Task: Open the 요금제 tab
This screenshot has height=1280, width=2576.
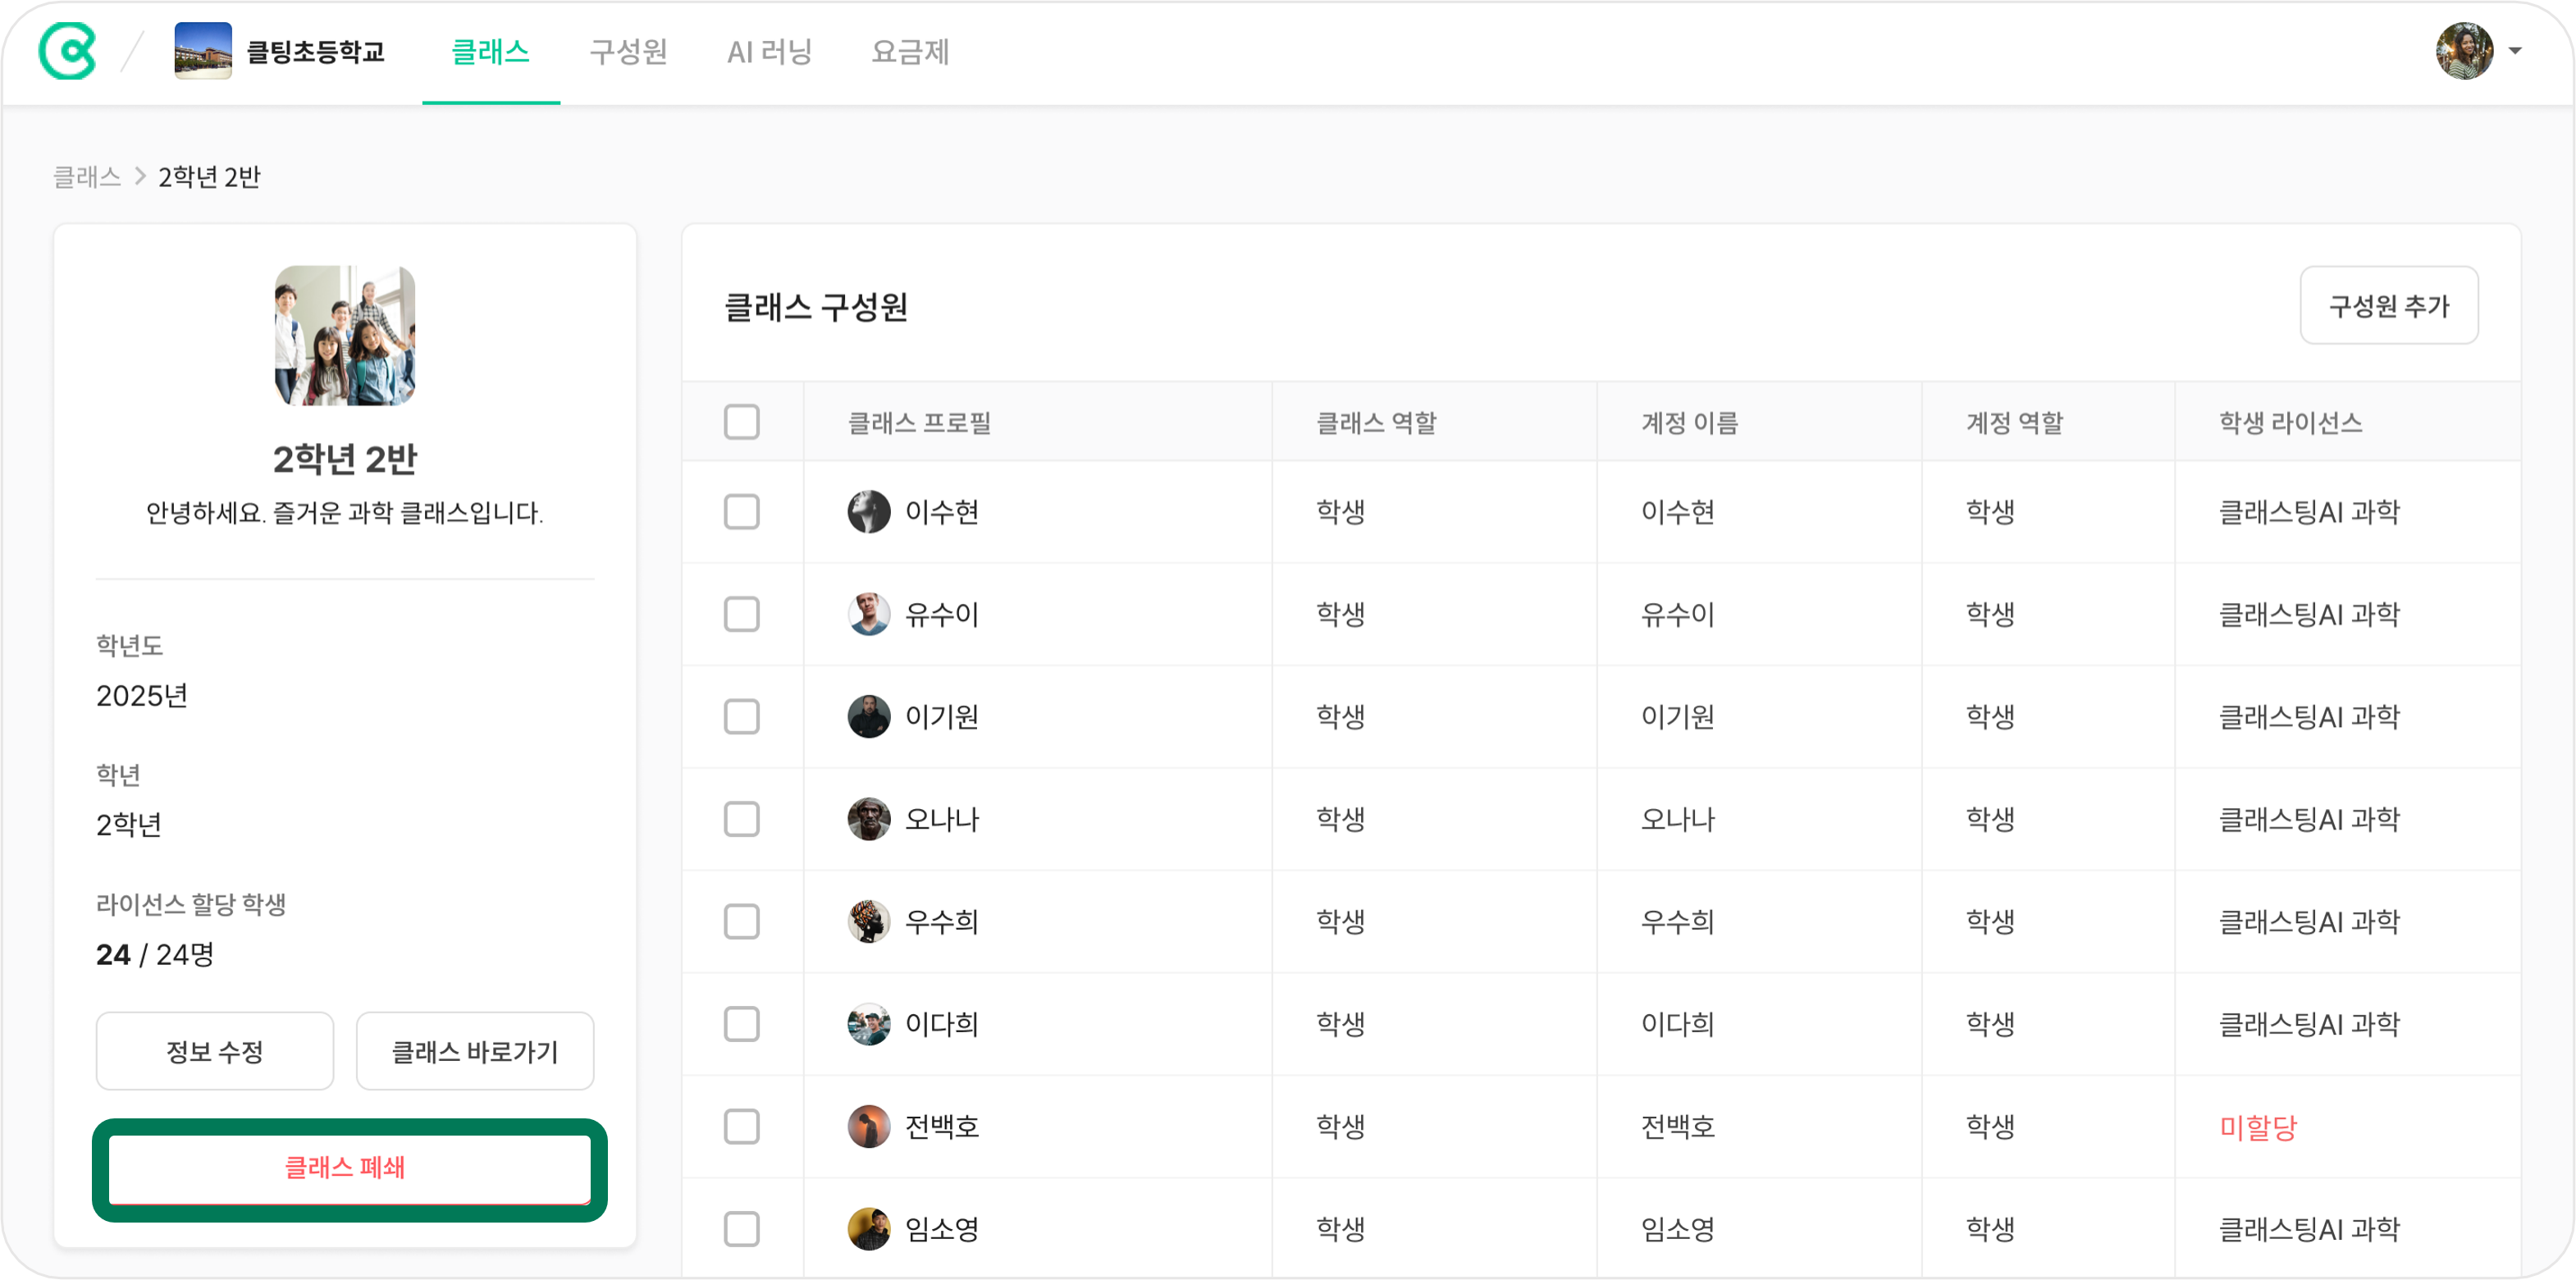Action: (910, 51)
